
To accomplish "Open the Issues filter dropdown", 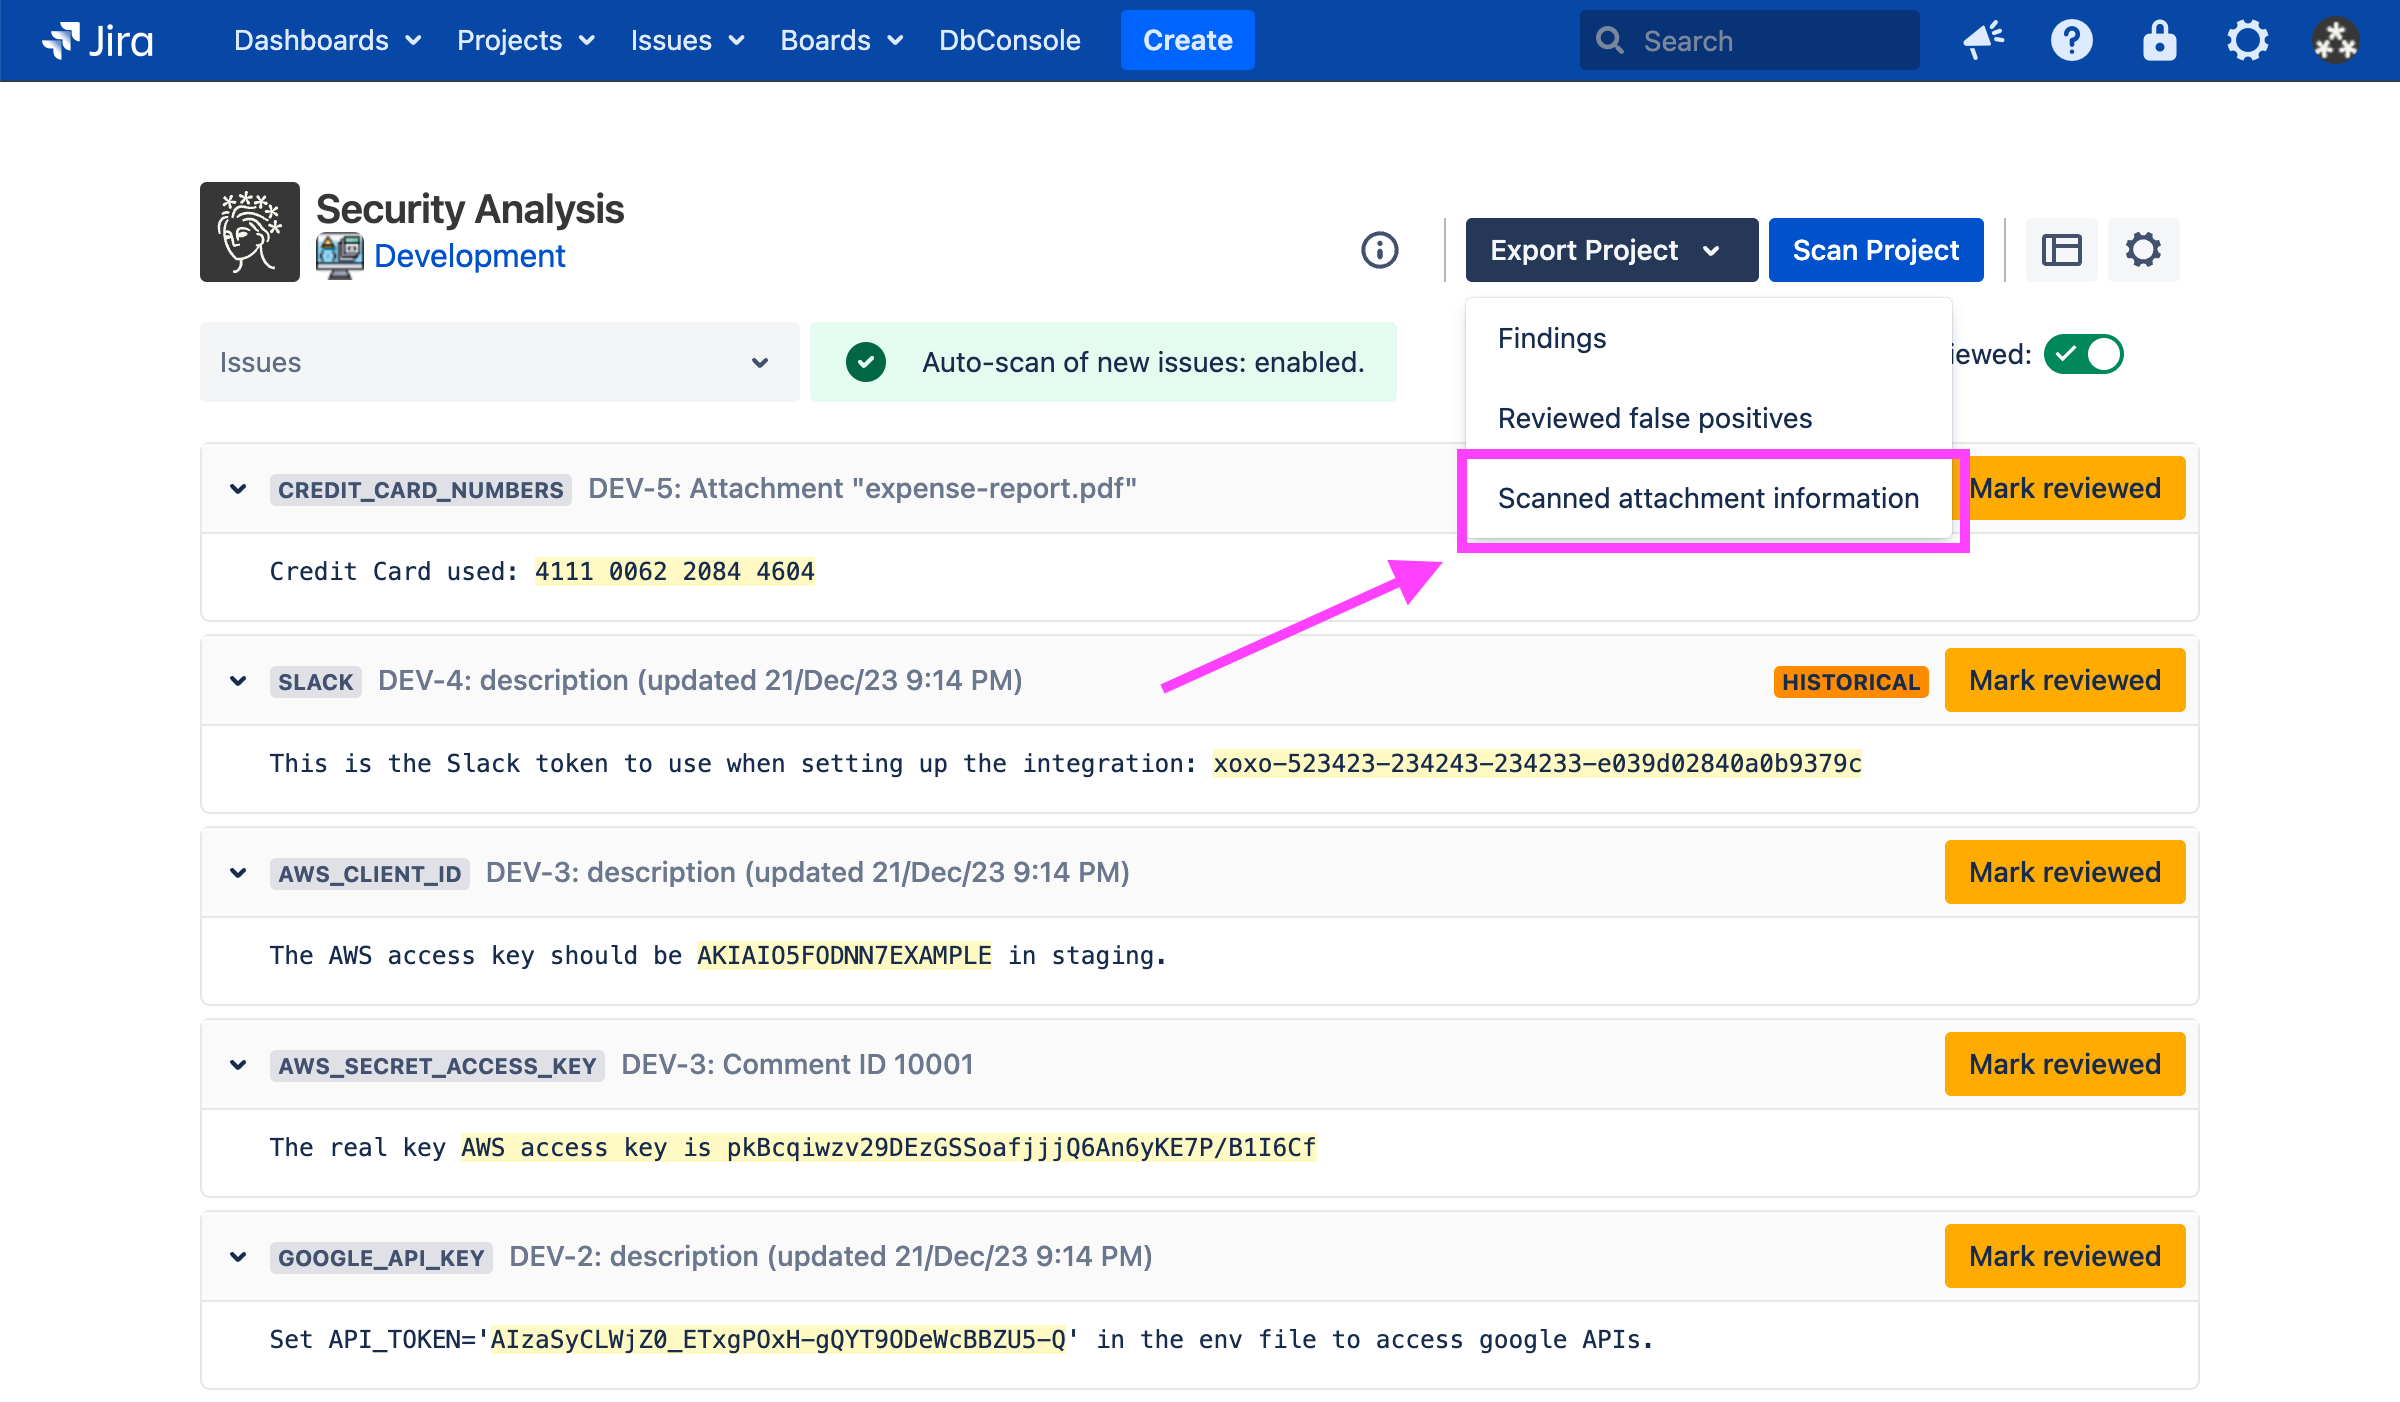I will (499, 362).
